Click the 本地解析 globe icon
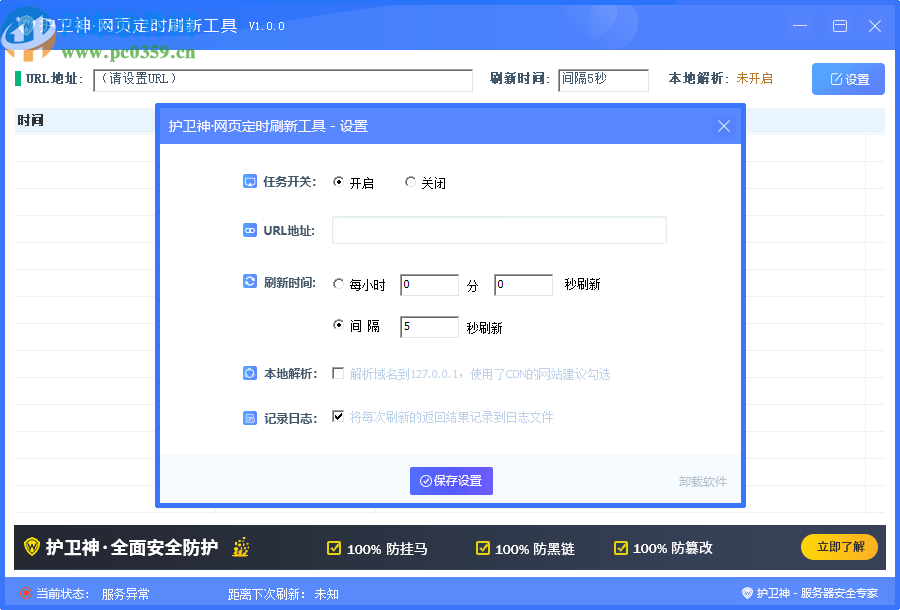This screenshot has width=900, height=610. pyautogui.click(x=248, y=373)
